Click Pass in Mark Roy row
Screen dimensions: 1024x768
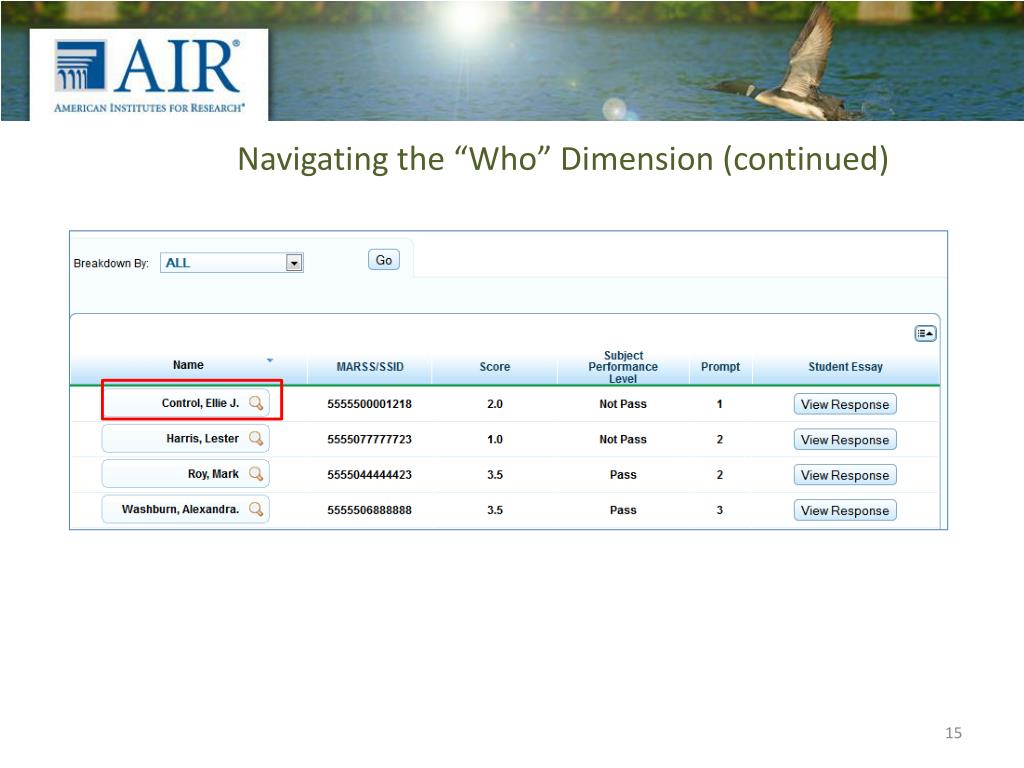point(623,474)
